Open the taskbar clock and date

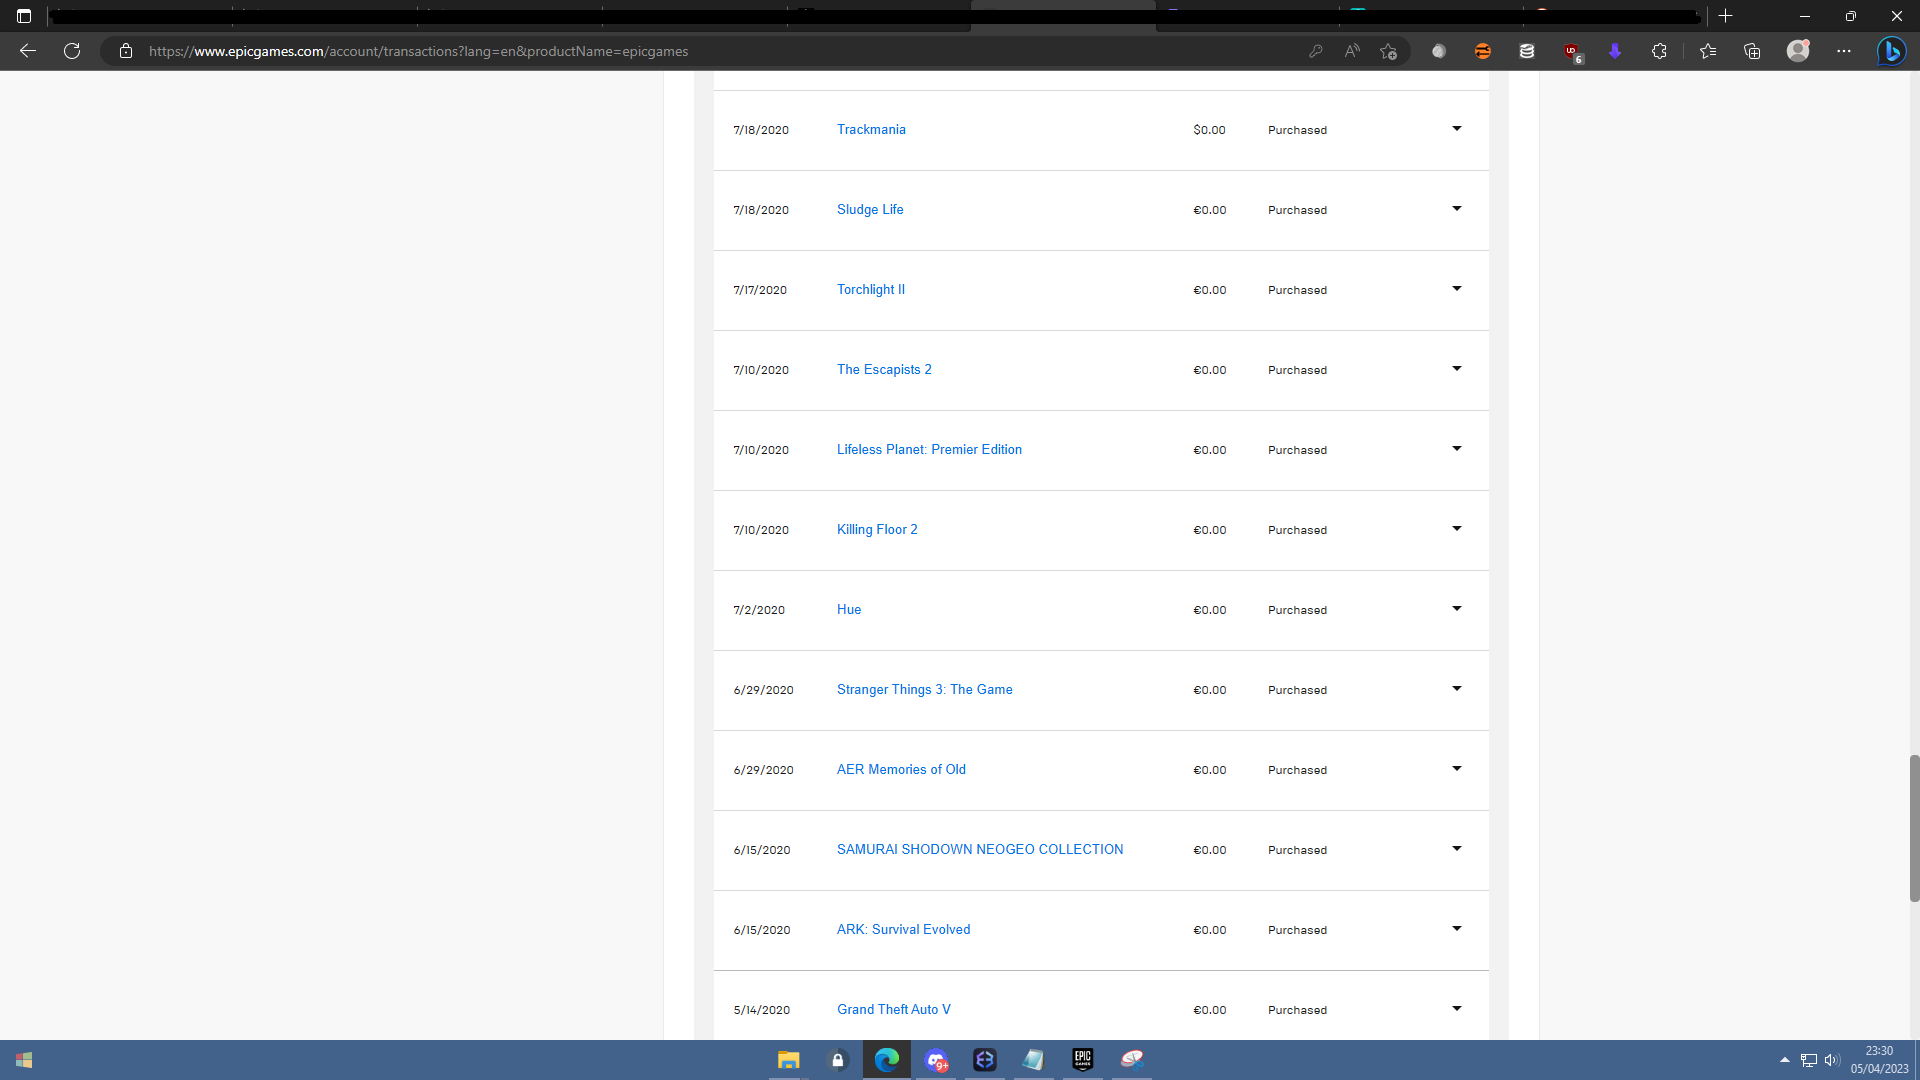(x=1879, y=1060)
